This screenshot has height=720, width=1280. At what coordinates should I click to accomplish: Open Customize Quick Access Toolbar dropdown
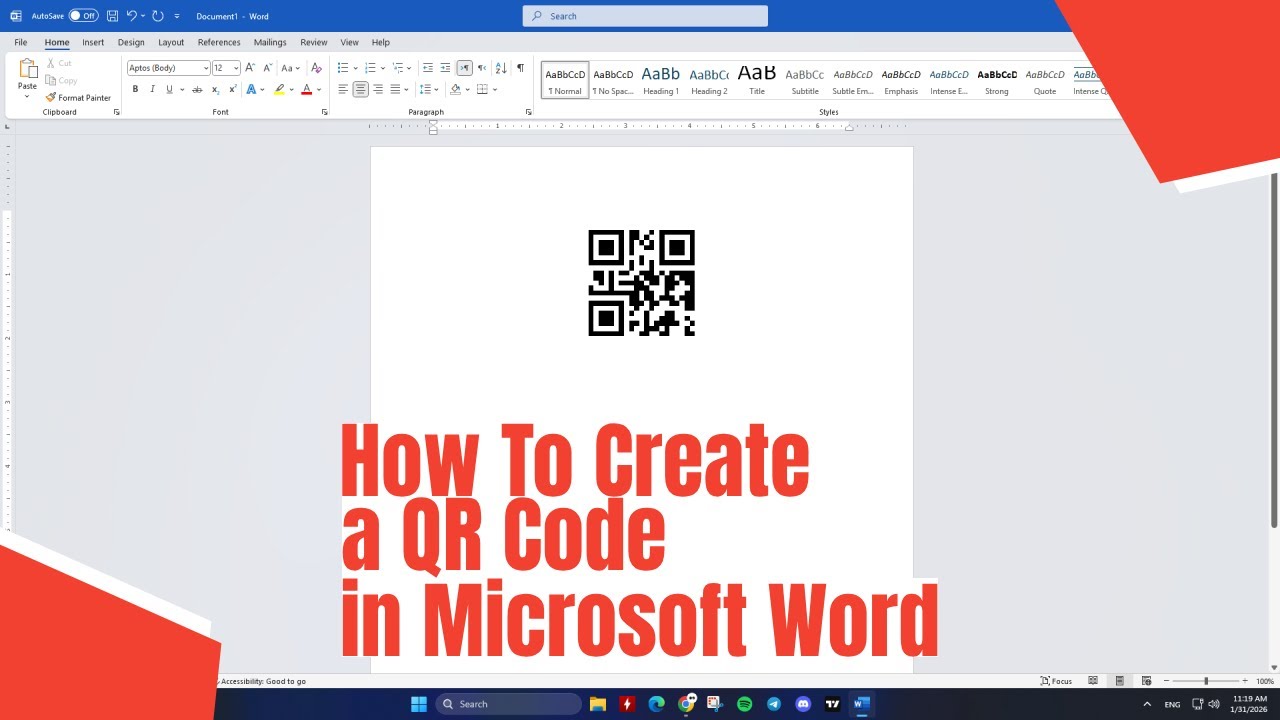coord(177,16)
